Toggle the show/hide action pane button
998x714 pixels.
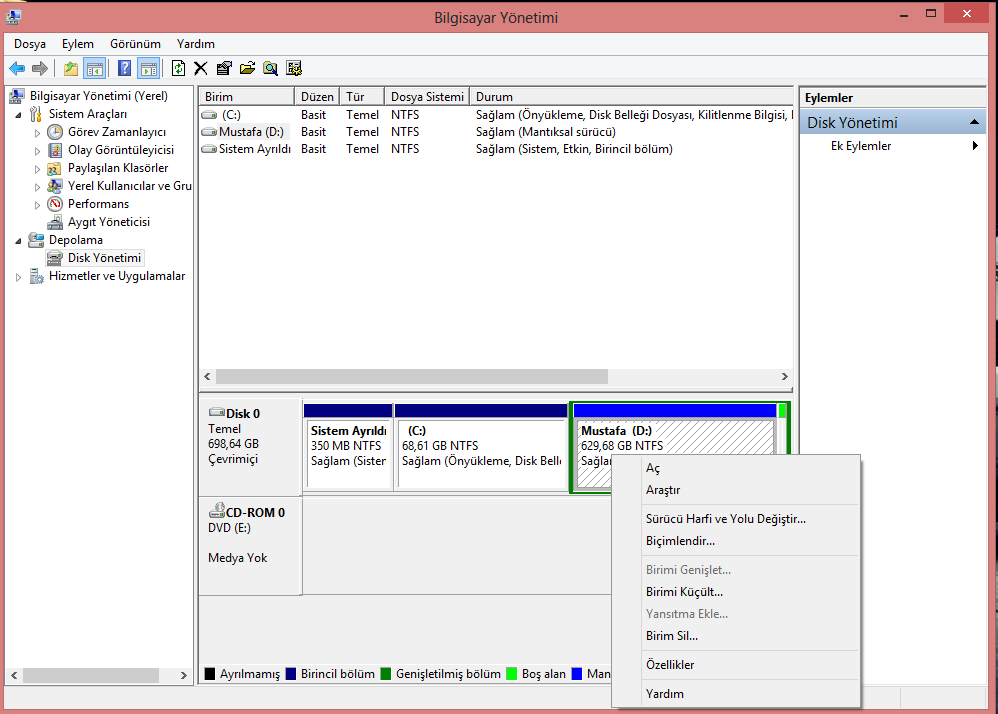pos(148,68)
